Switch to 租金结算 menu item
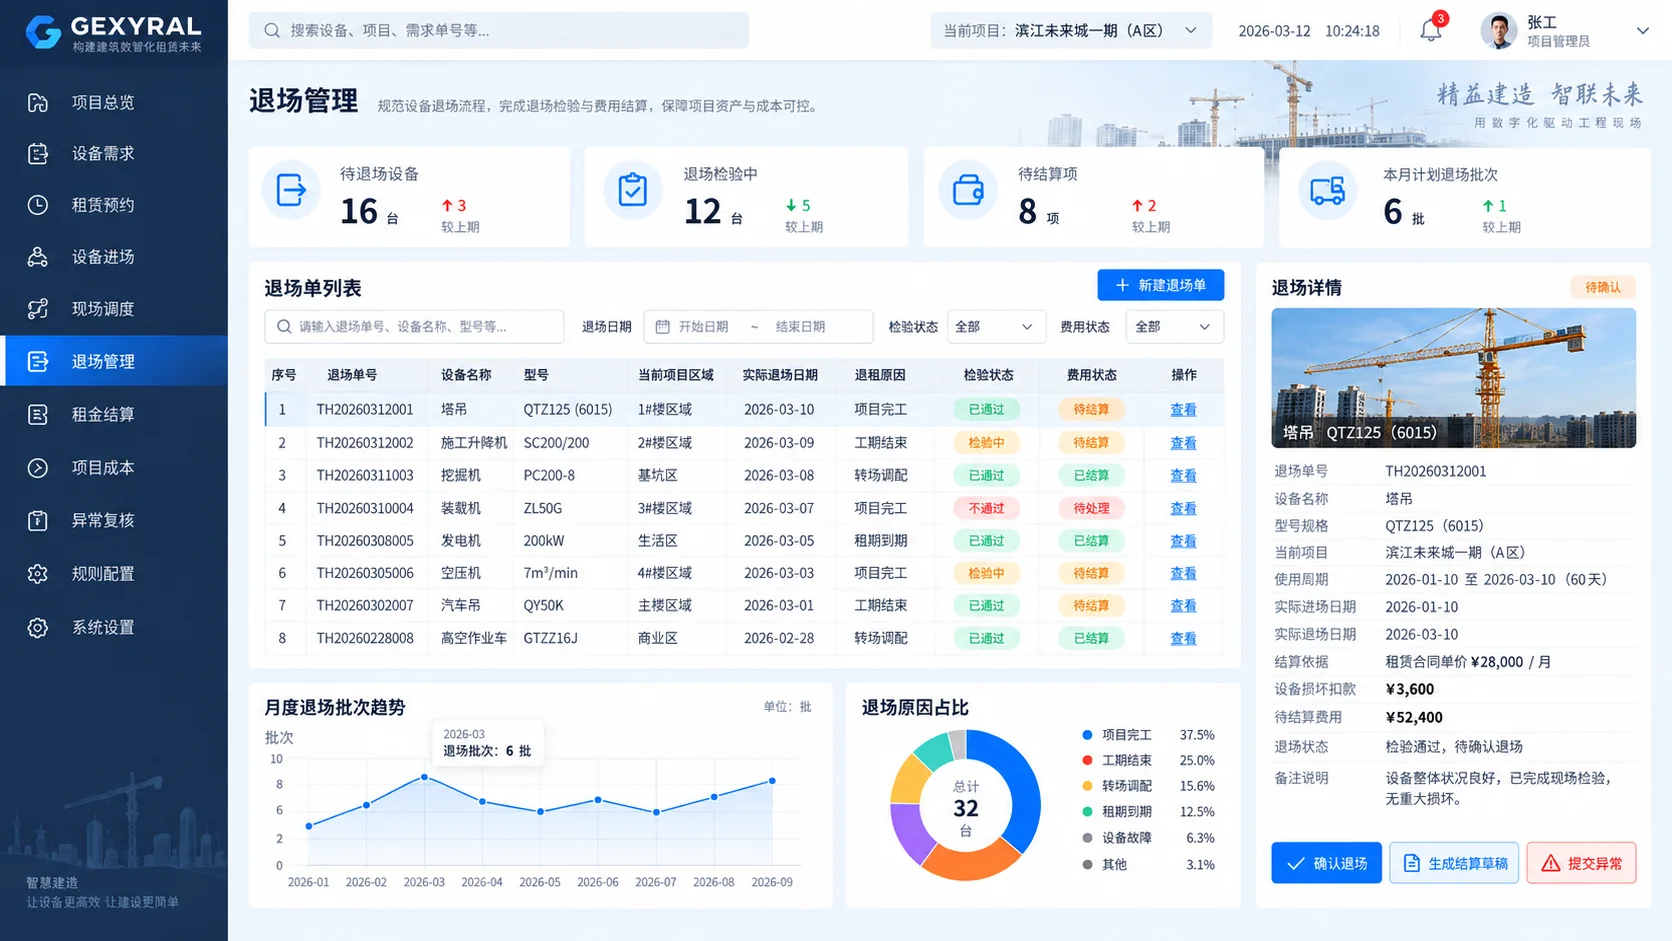 point(115,414)
